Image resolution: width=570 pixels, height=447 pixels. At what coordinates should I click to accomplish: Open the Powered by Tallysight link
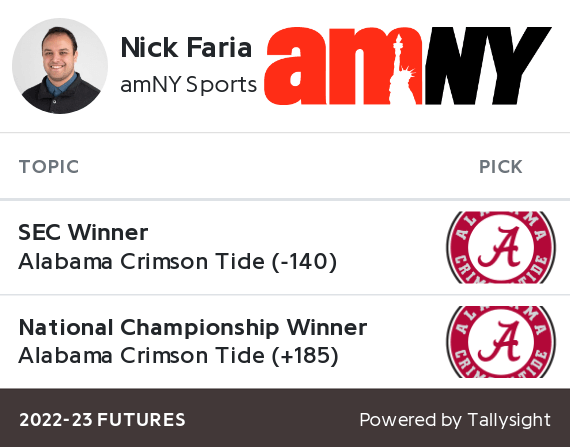pos(455,420)
